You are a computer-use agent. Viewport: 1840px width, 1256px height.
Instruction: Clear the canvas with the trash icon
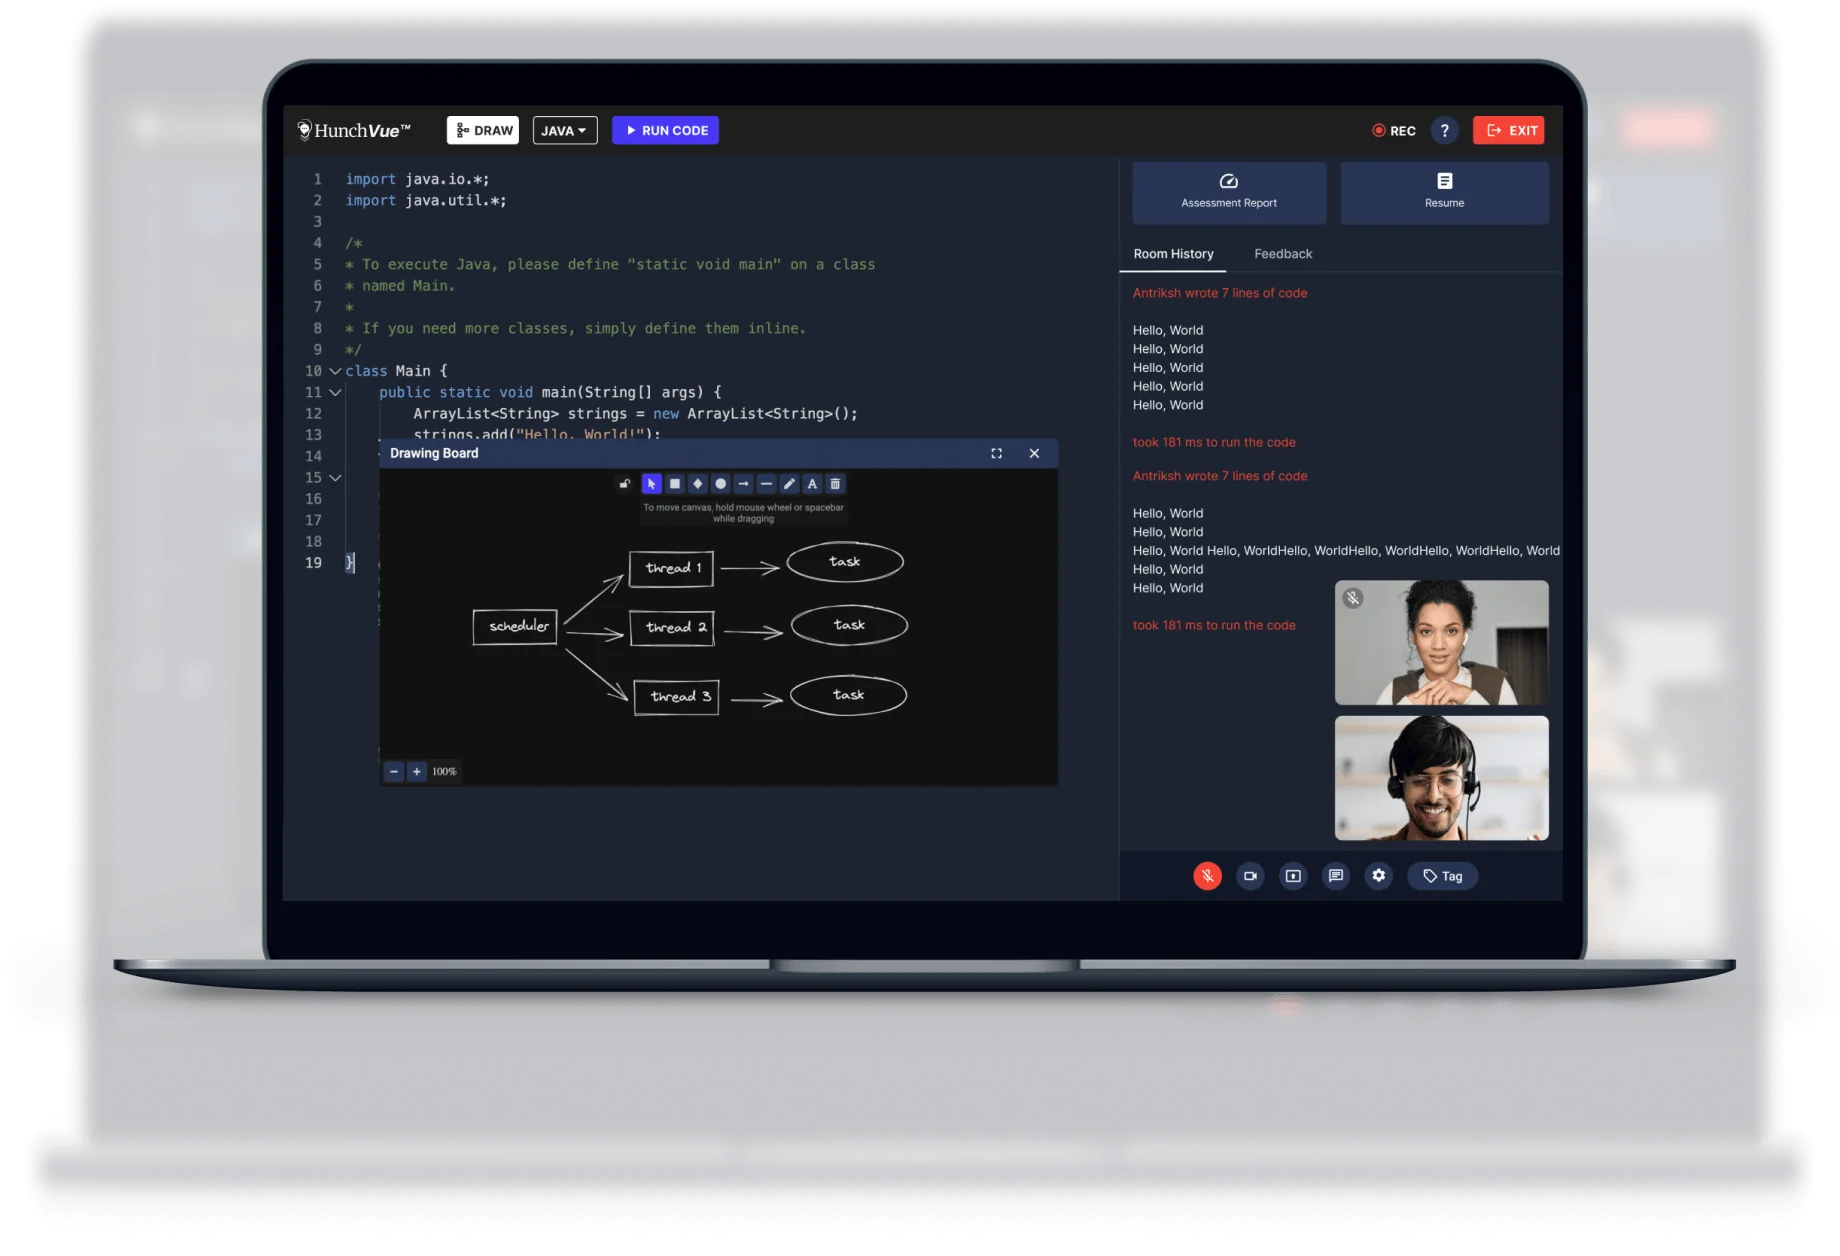[x=835, y=484]
